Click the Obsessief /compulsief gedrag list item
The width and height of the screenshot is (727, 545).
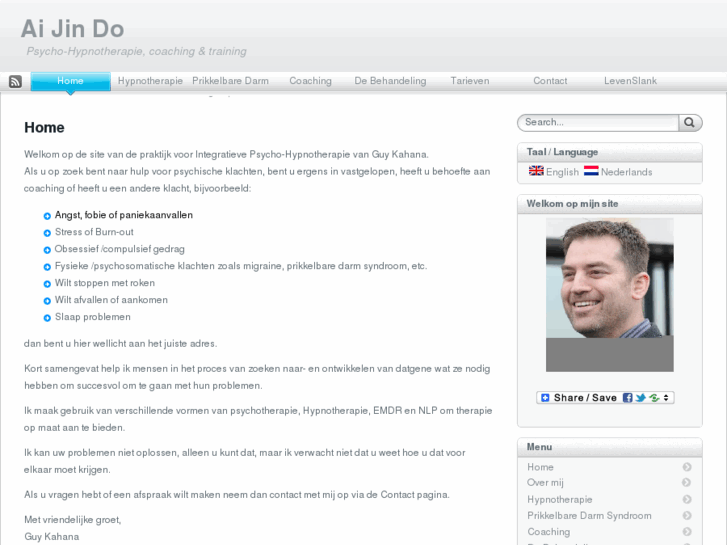click(120, 249)
